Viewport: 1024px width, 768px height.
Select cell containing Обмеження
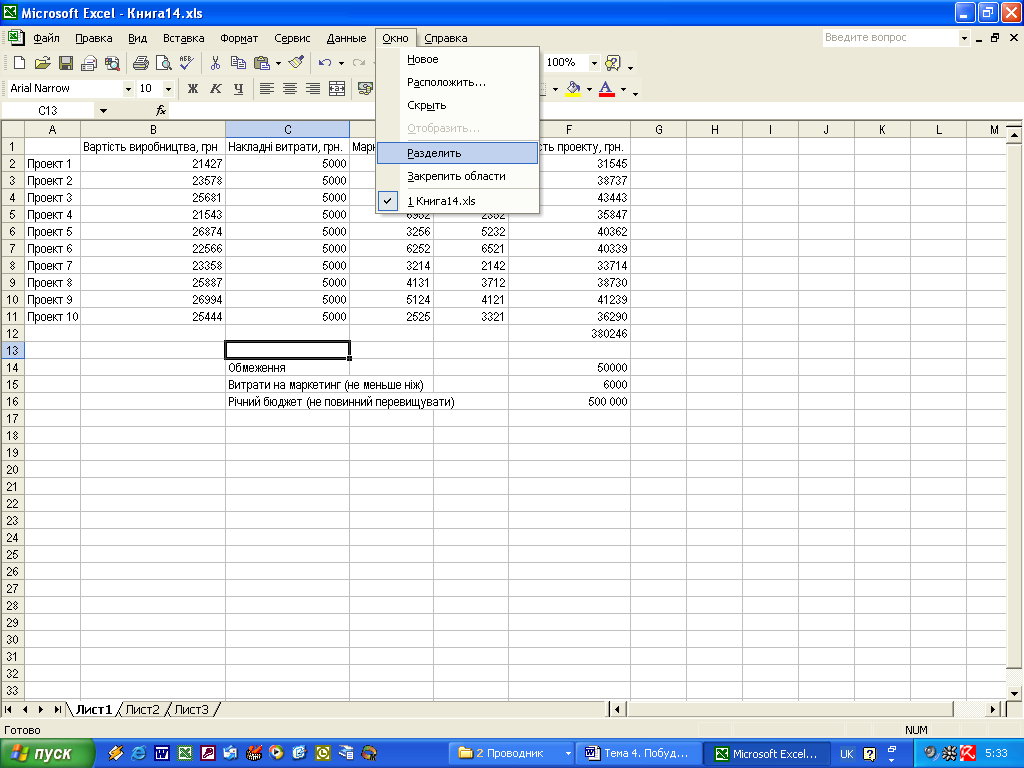coord(287,368)
